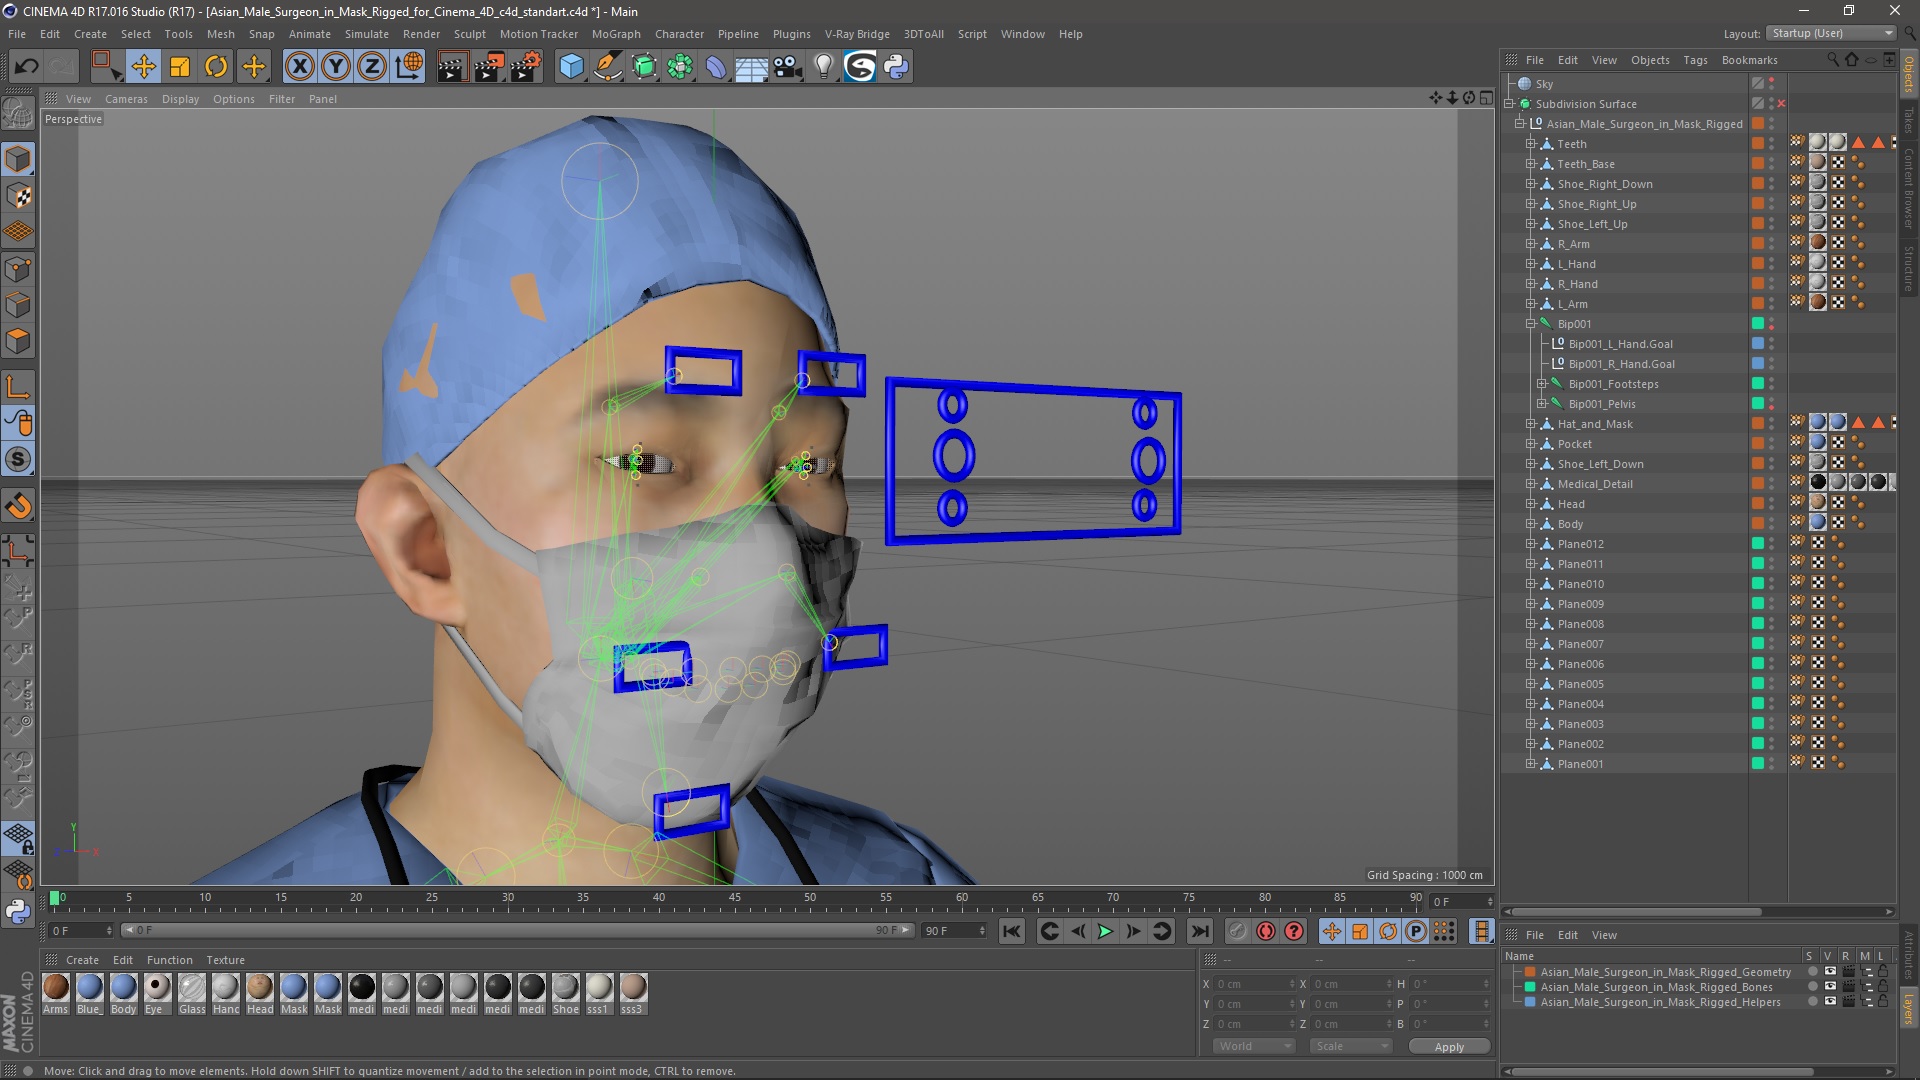Screen dimensions: 1920x1080
Task: Open the V-Ray Bridge menu
Action: (x=857, y=34)
